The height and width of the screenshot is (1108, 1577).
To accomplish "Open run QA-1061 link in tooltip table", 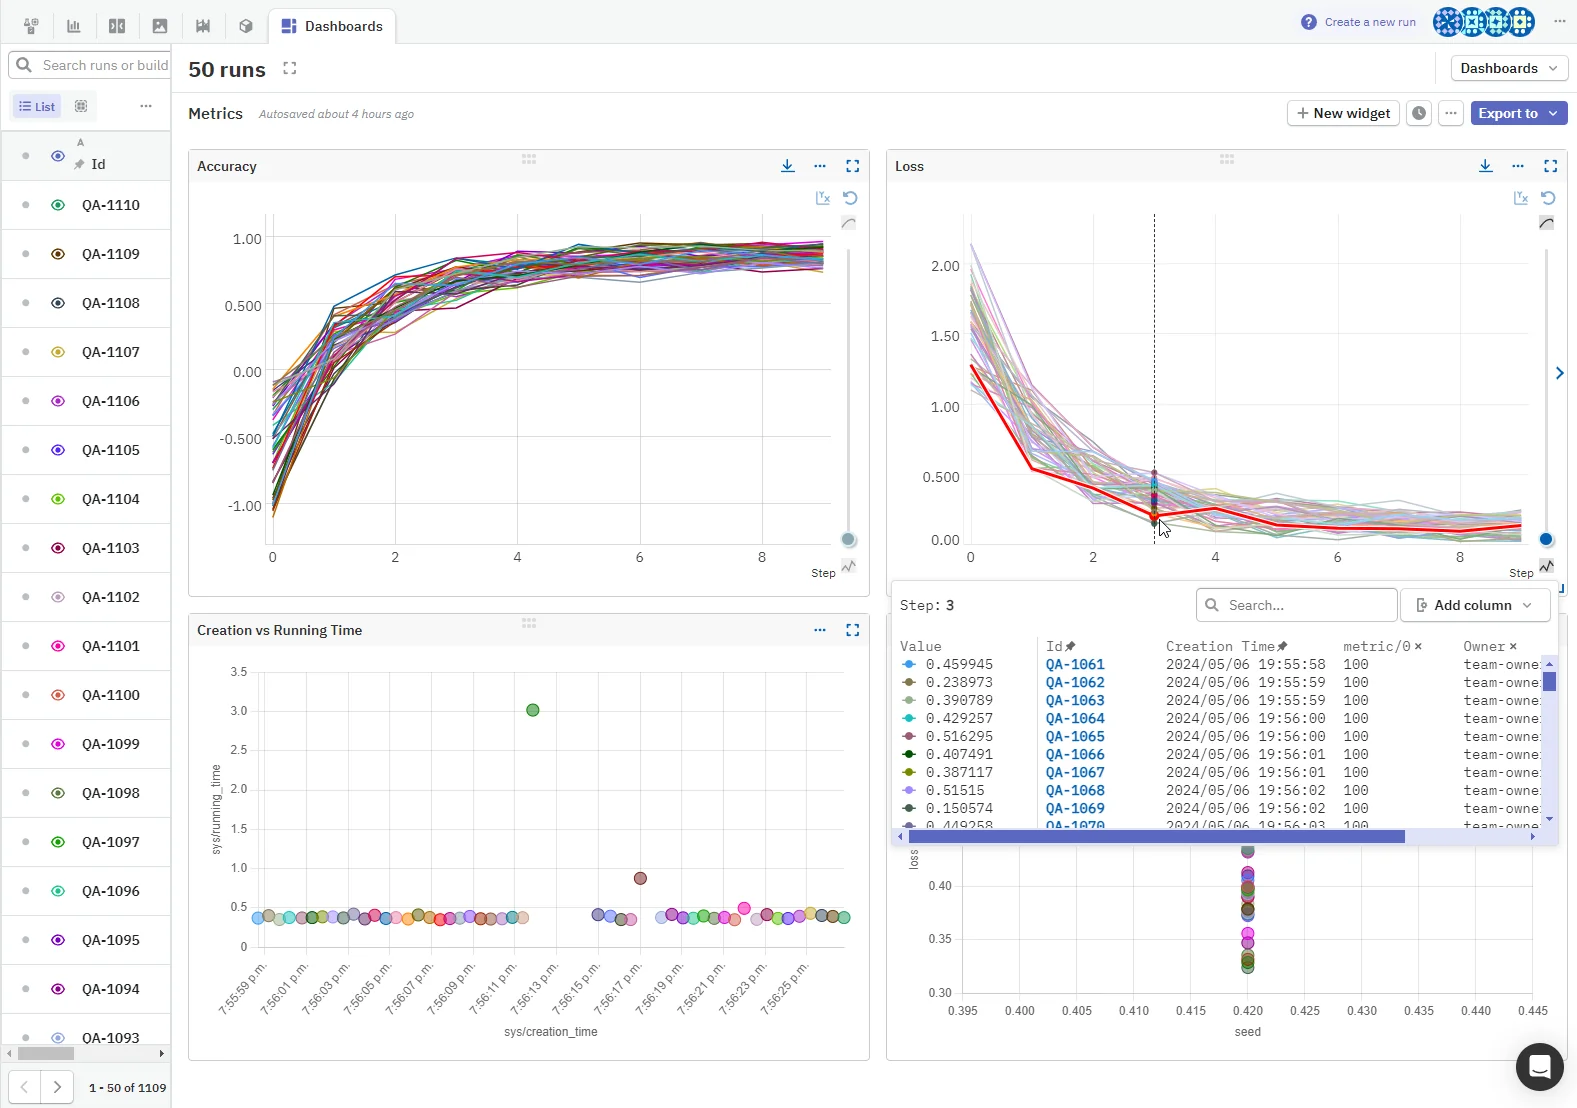I will pos(1075,664).
